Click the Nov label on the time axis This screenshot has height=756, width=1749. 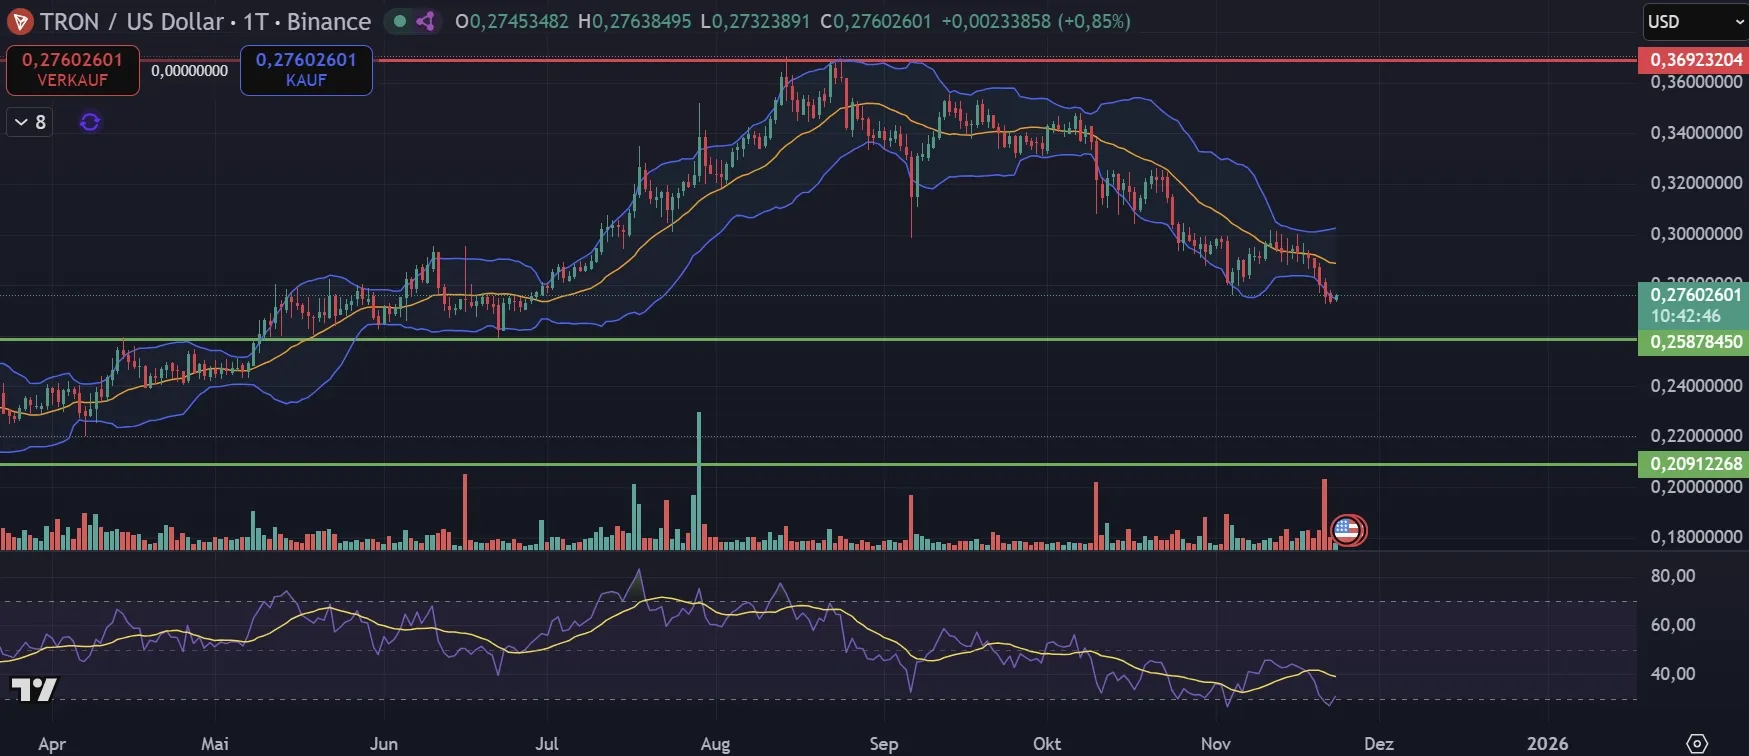(x=1216, y=744)
